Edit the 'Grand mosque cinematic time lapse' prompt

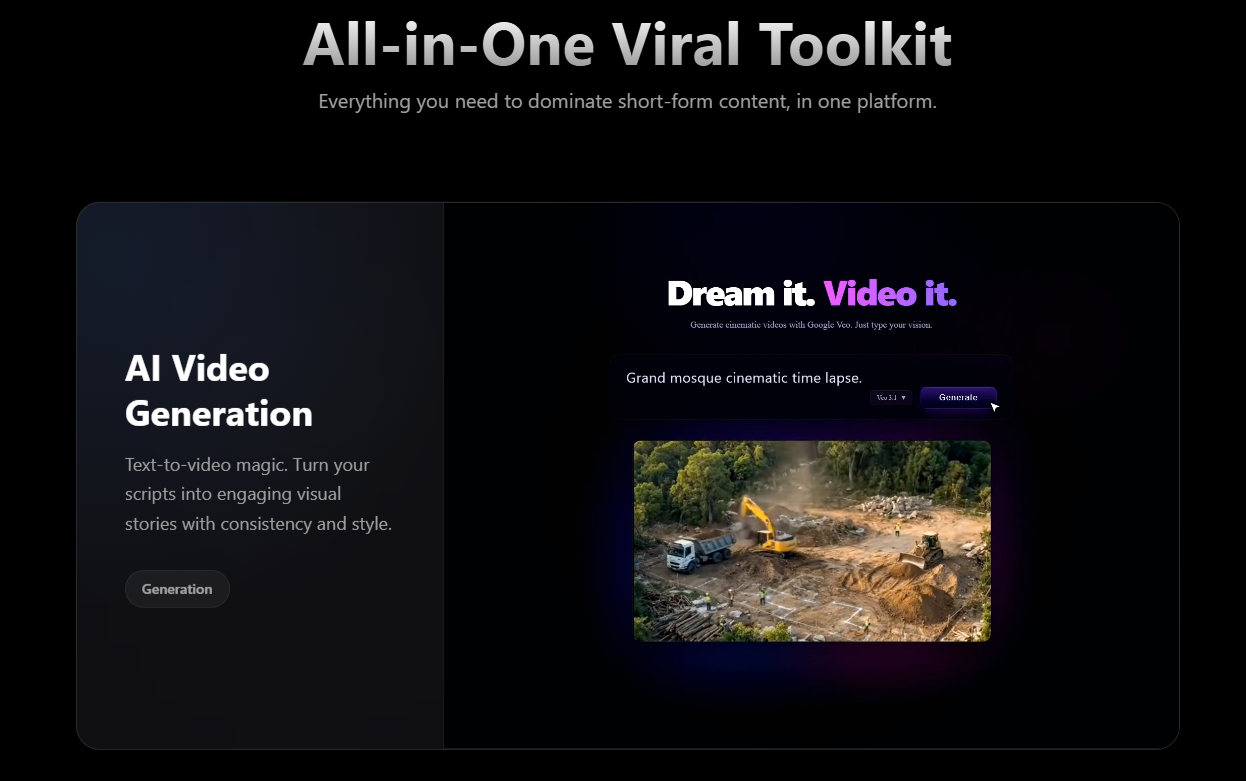coord(743,378)
